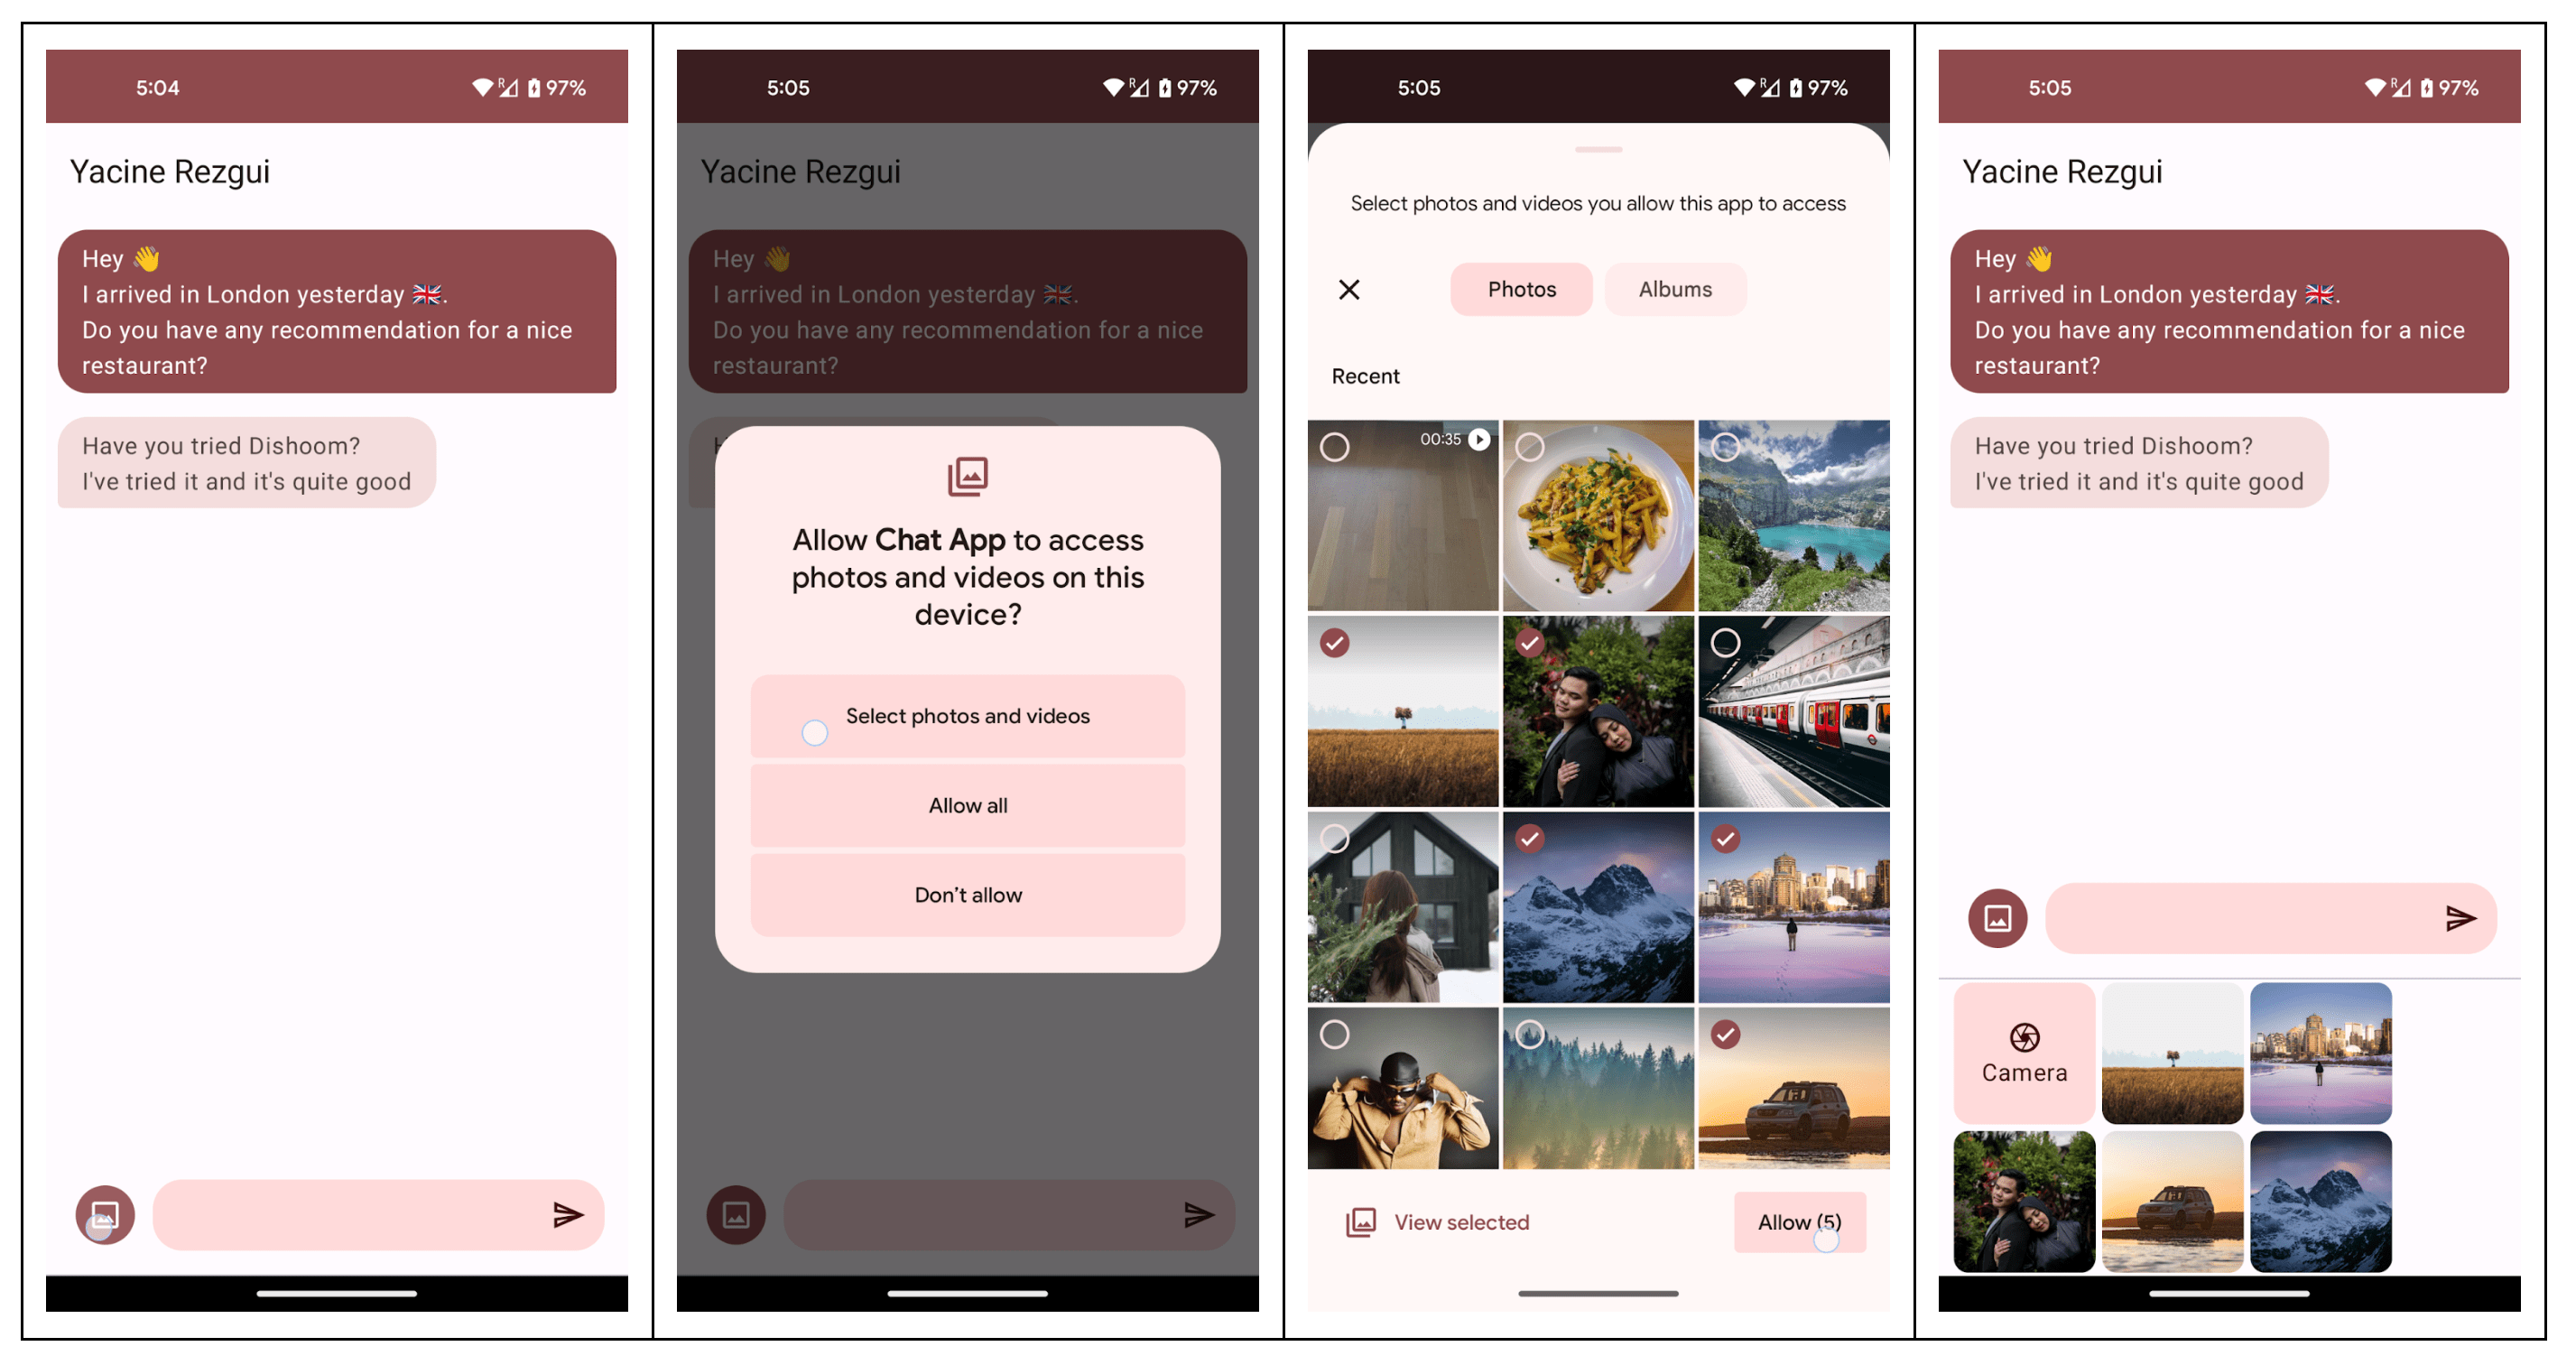Tap Select photos and videos option

point(966,716)
